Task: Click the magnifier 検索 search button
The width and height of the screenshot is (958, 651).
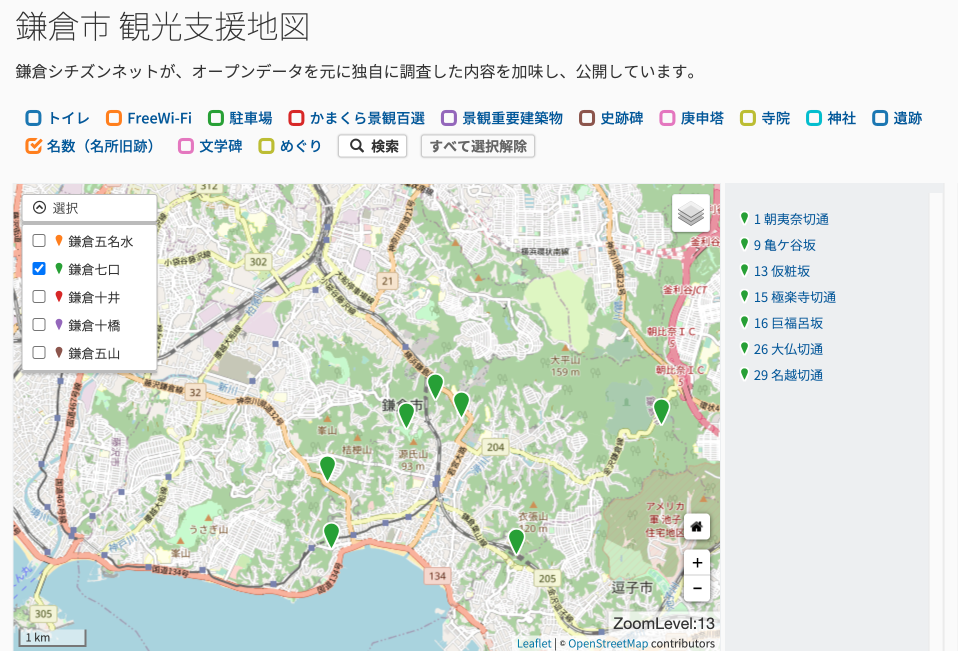Action: point(373,146)
